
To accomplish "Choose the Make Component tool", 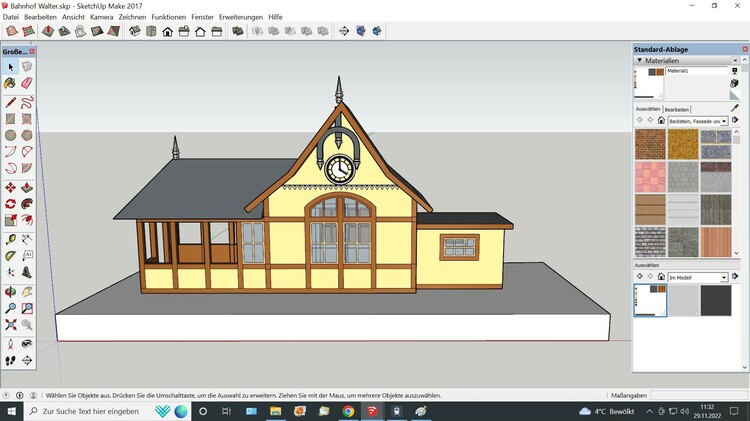I will 27,67.
